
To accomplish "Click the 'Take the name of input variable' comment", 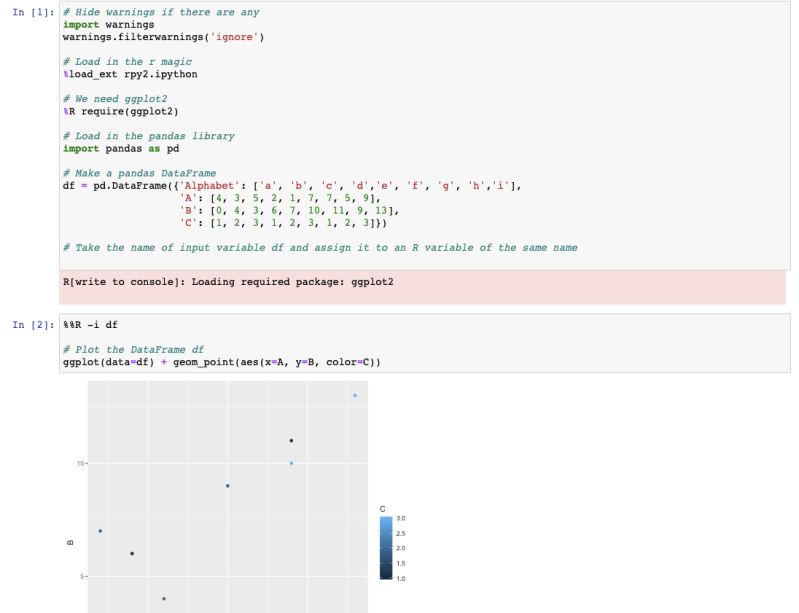I will coord(320,248).
